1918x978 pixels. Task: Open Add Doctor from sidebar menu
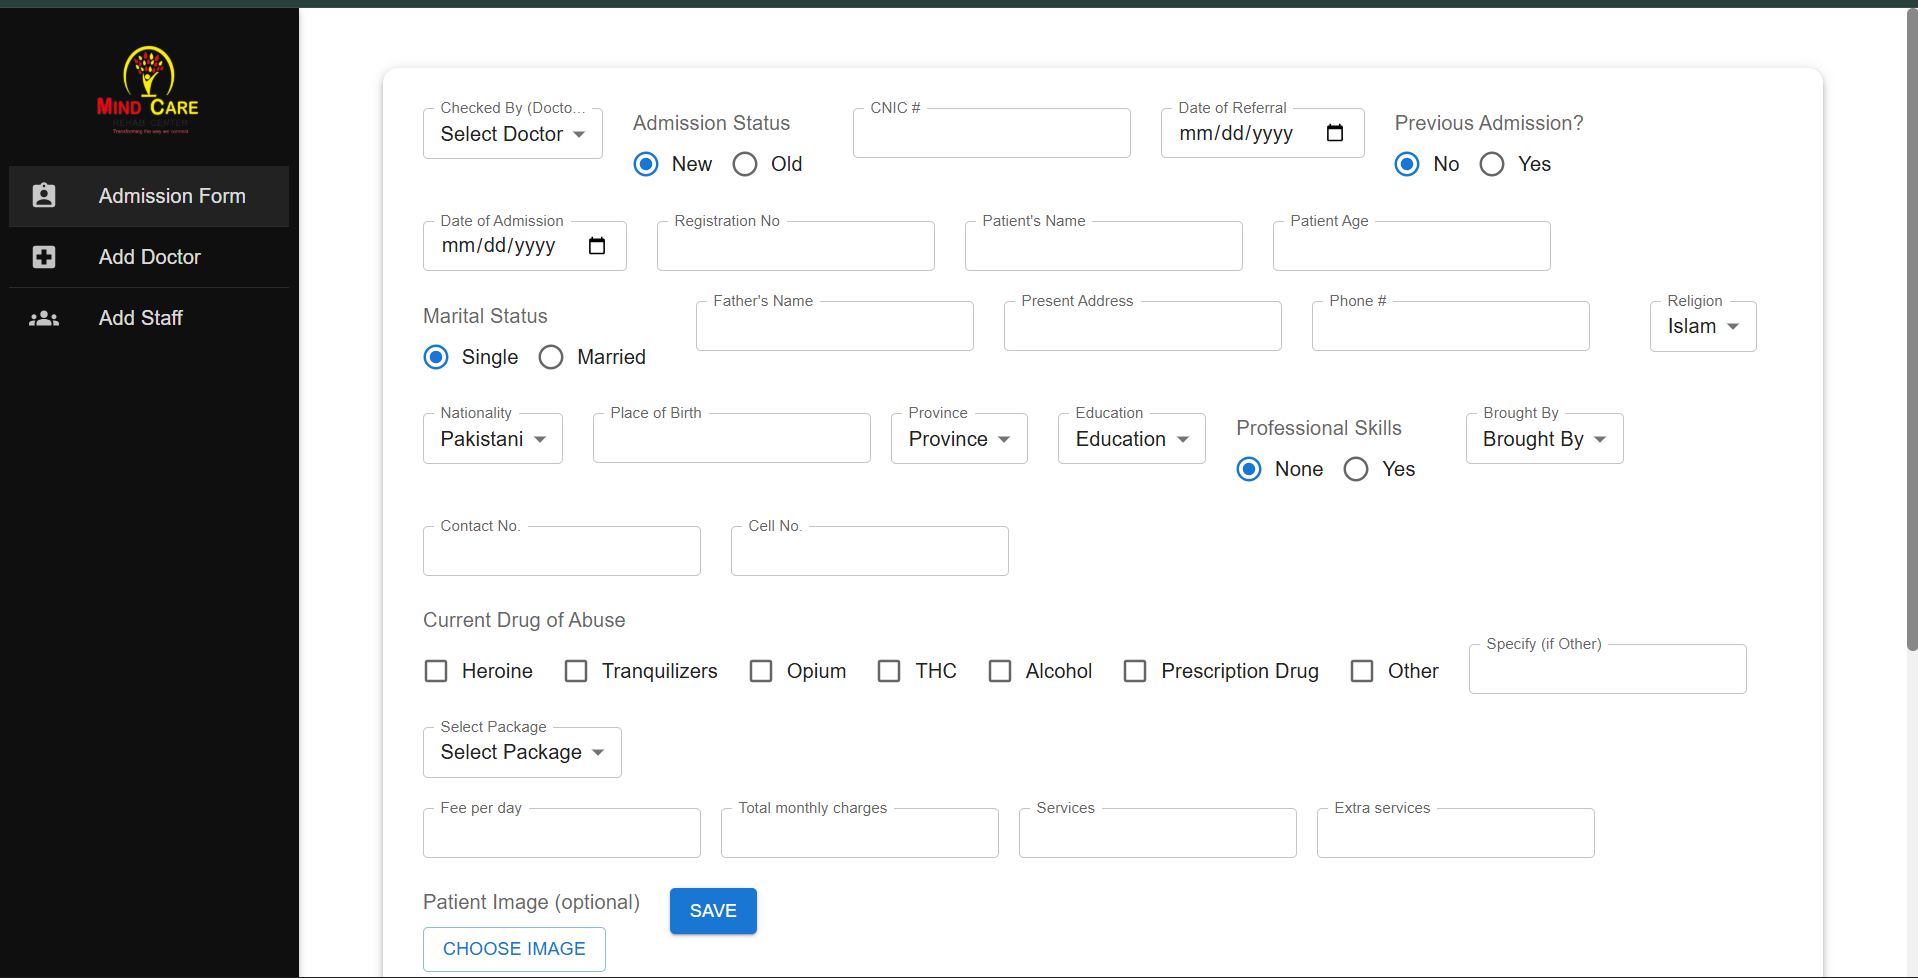[150, 257]
